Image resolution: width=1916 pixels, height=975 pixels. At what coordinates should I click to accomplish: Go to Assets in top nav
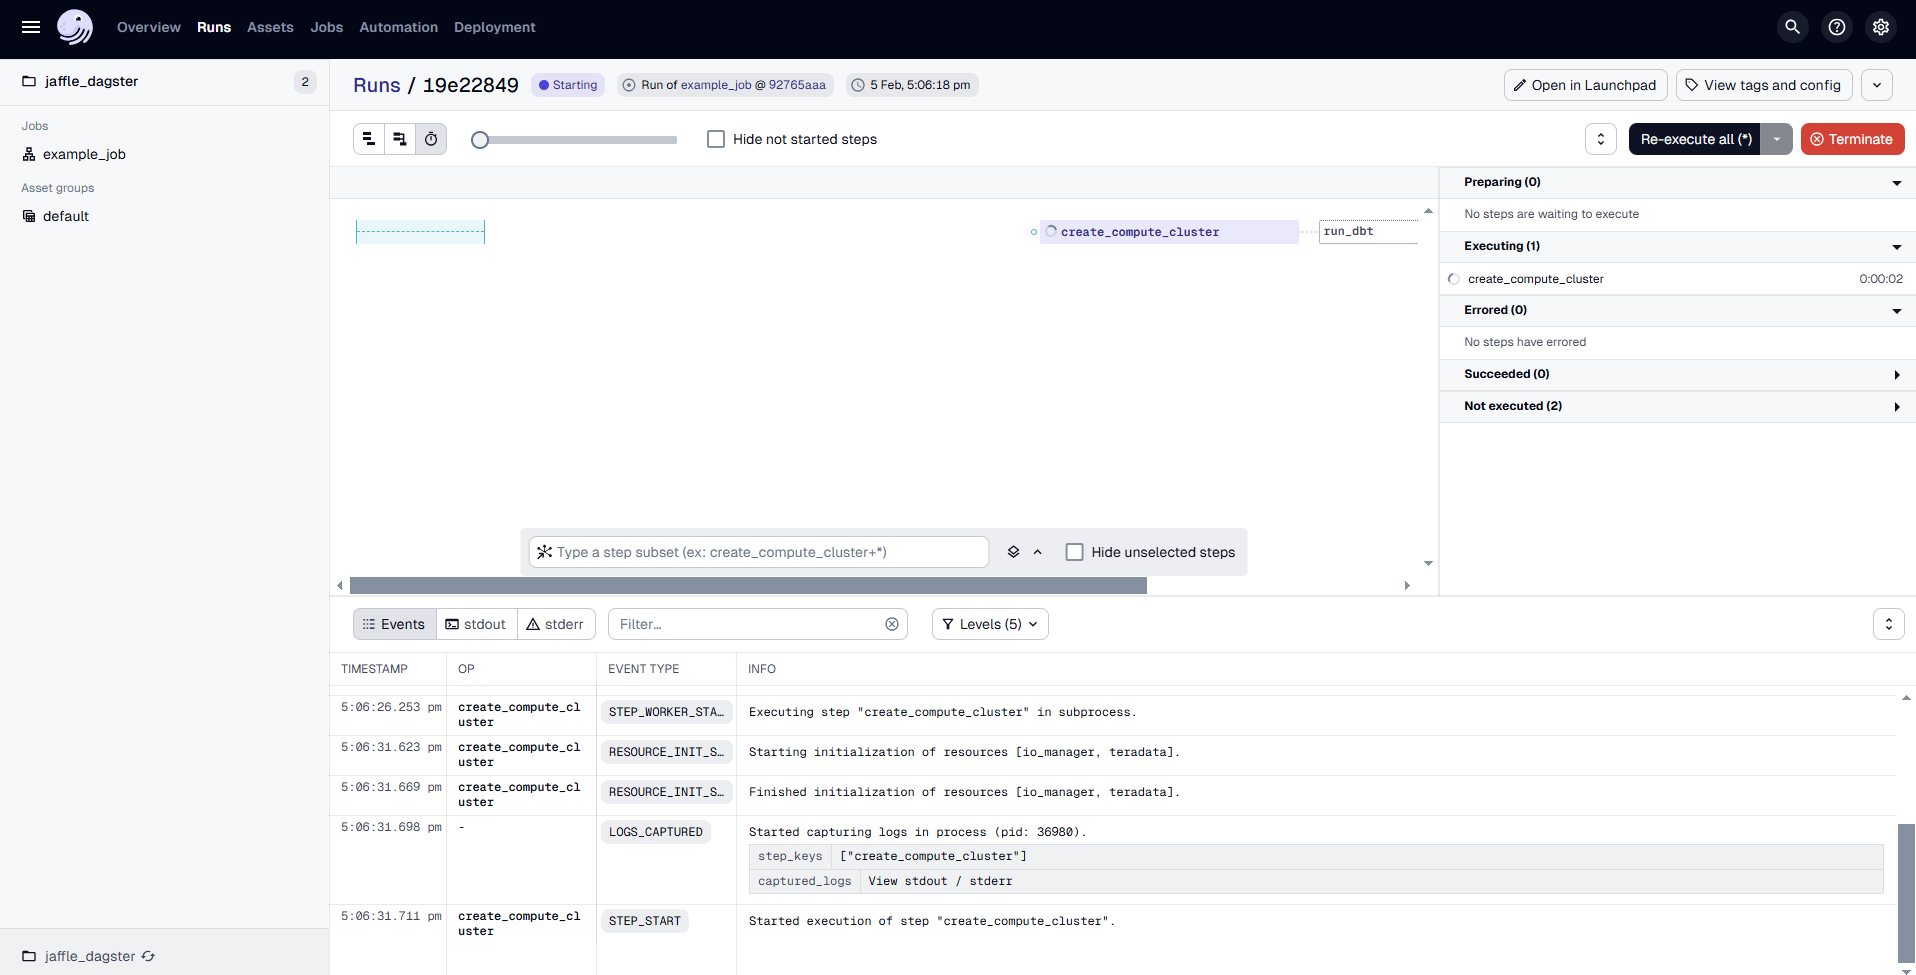pyautogui.click(x=271, y=27)
